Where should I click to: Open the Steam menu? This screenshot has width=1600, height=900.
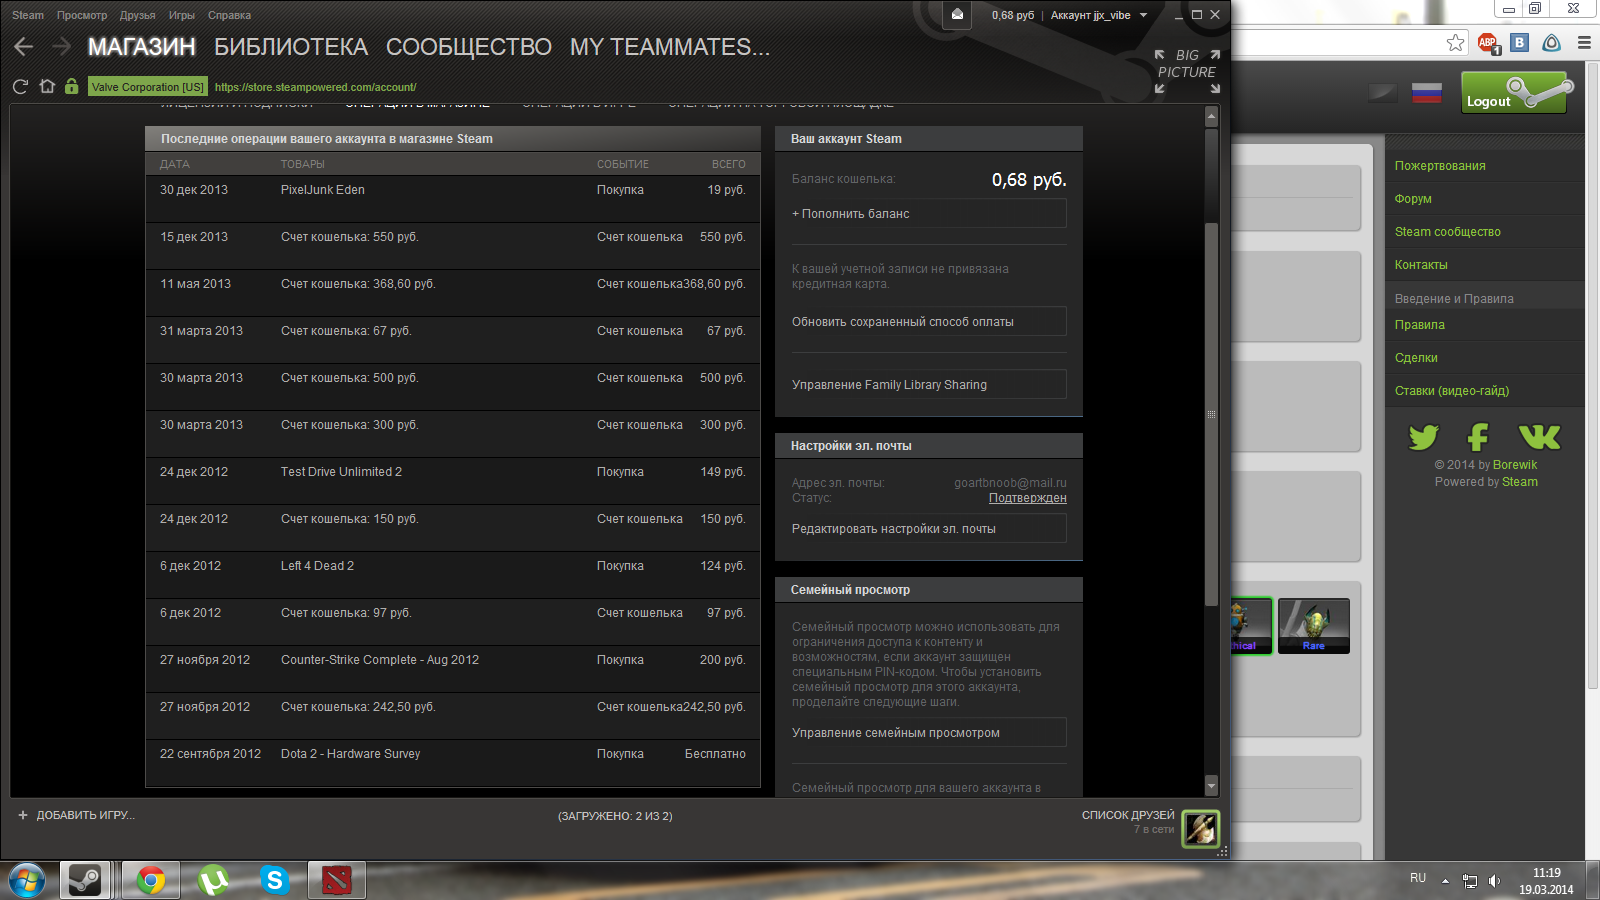point(28,15)
